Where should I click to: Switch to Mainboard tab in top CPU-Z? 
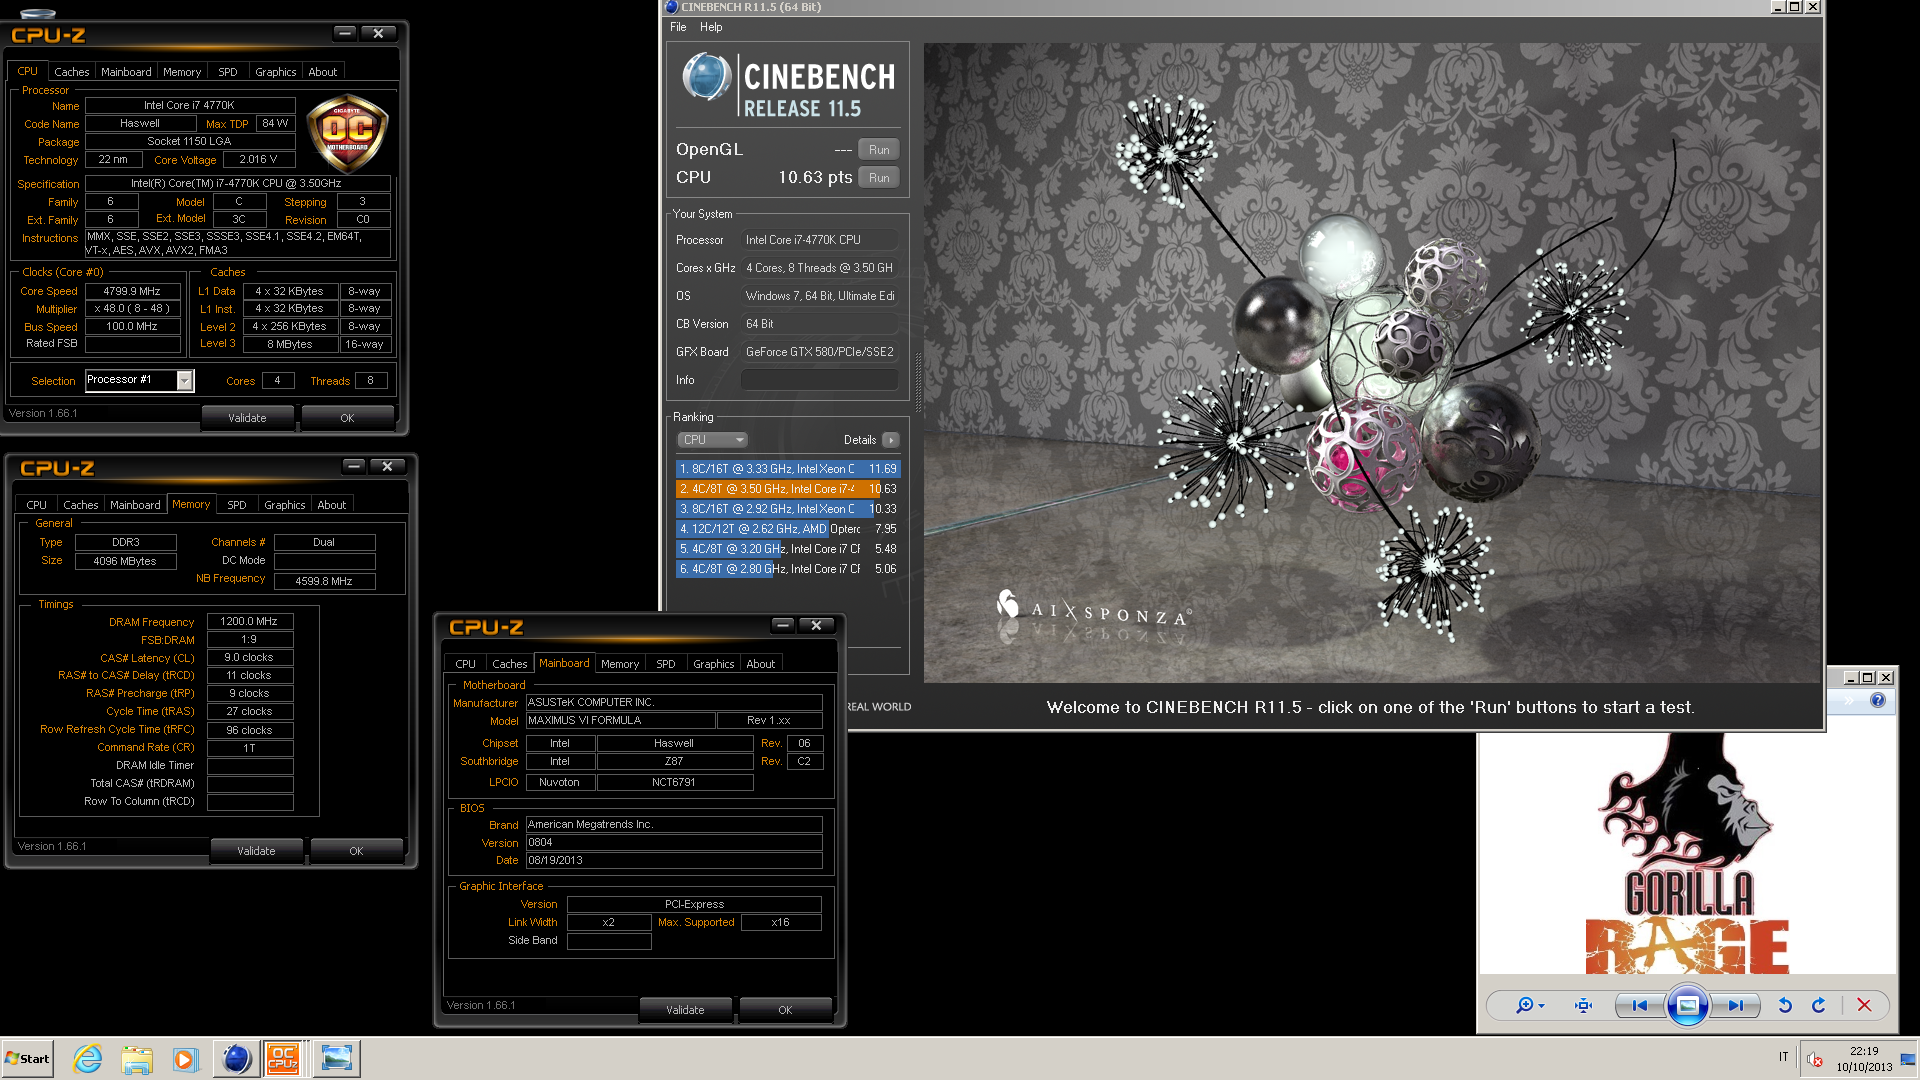tap(126, 72)
